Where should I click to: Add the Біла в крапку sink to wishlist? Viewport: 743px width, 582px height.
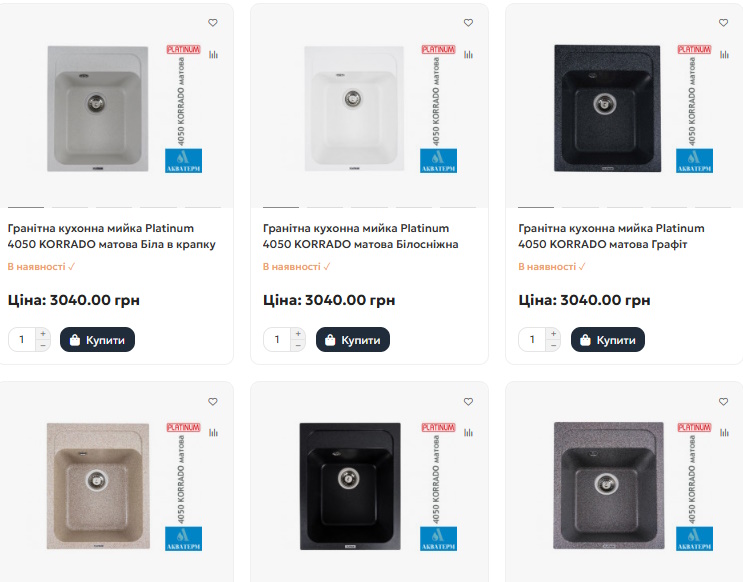213,23
